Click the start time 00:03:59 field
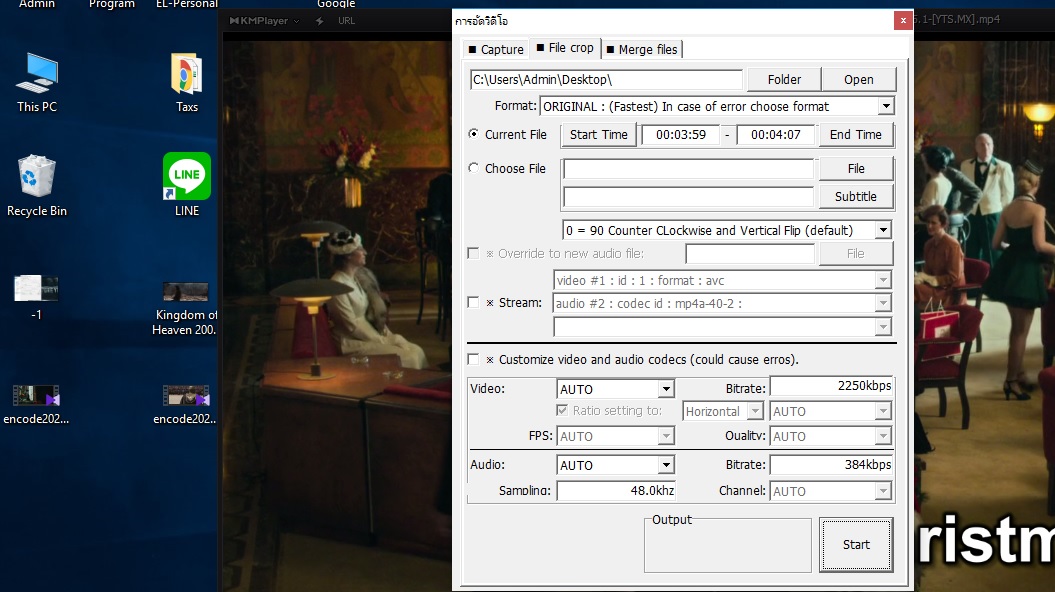 point(681,135)
